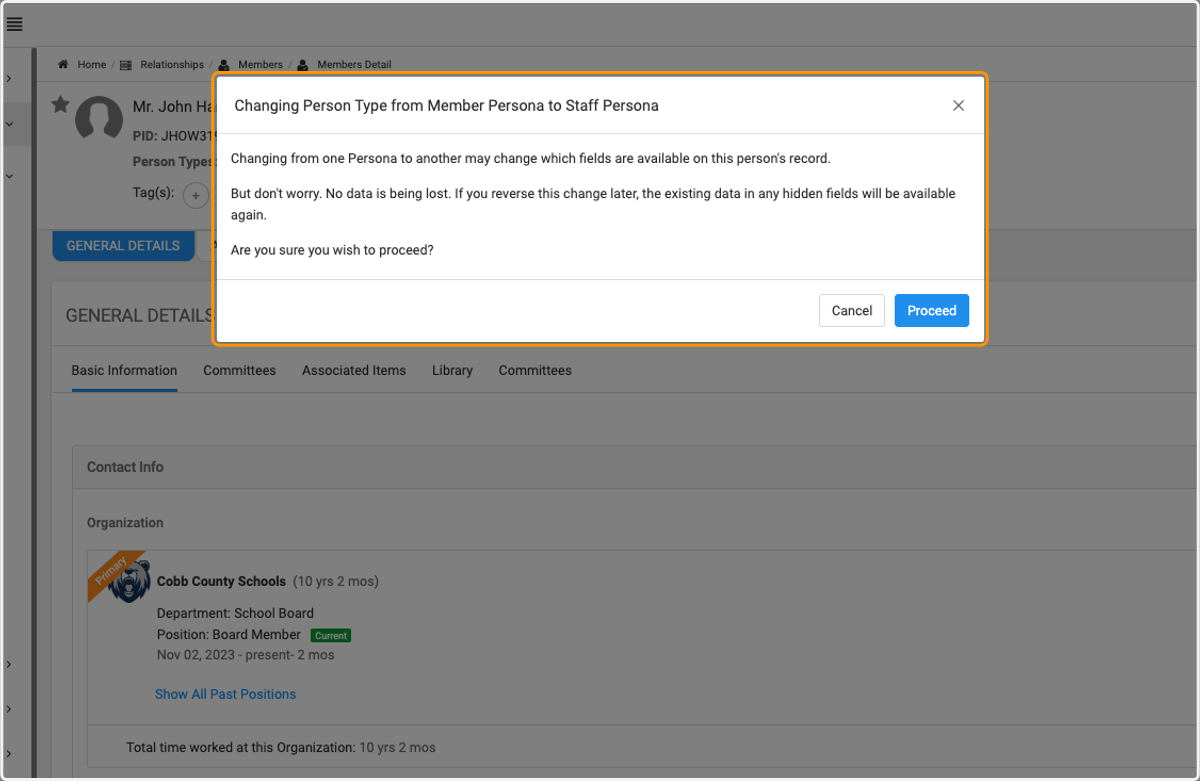Click 'Total time worked at this Organization' line
1200x781 pixels.
281,747
